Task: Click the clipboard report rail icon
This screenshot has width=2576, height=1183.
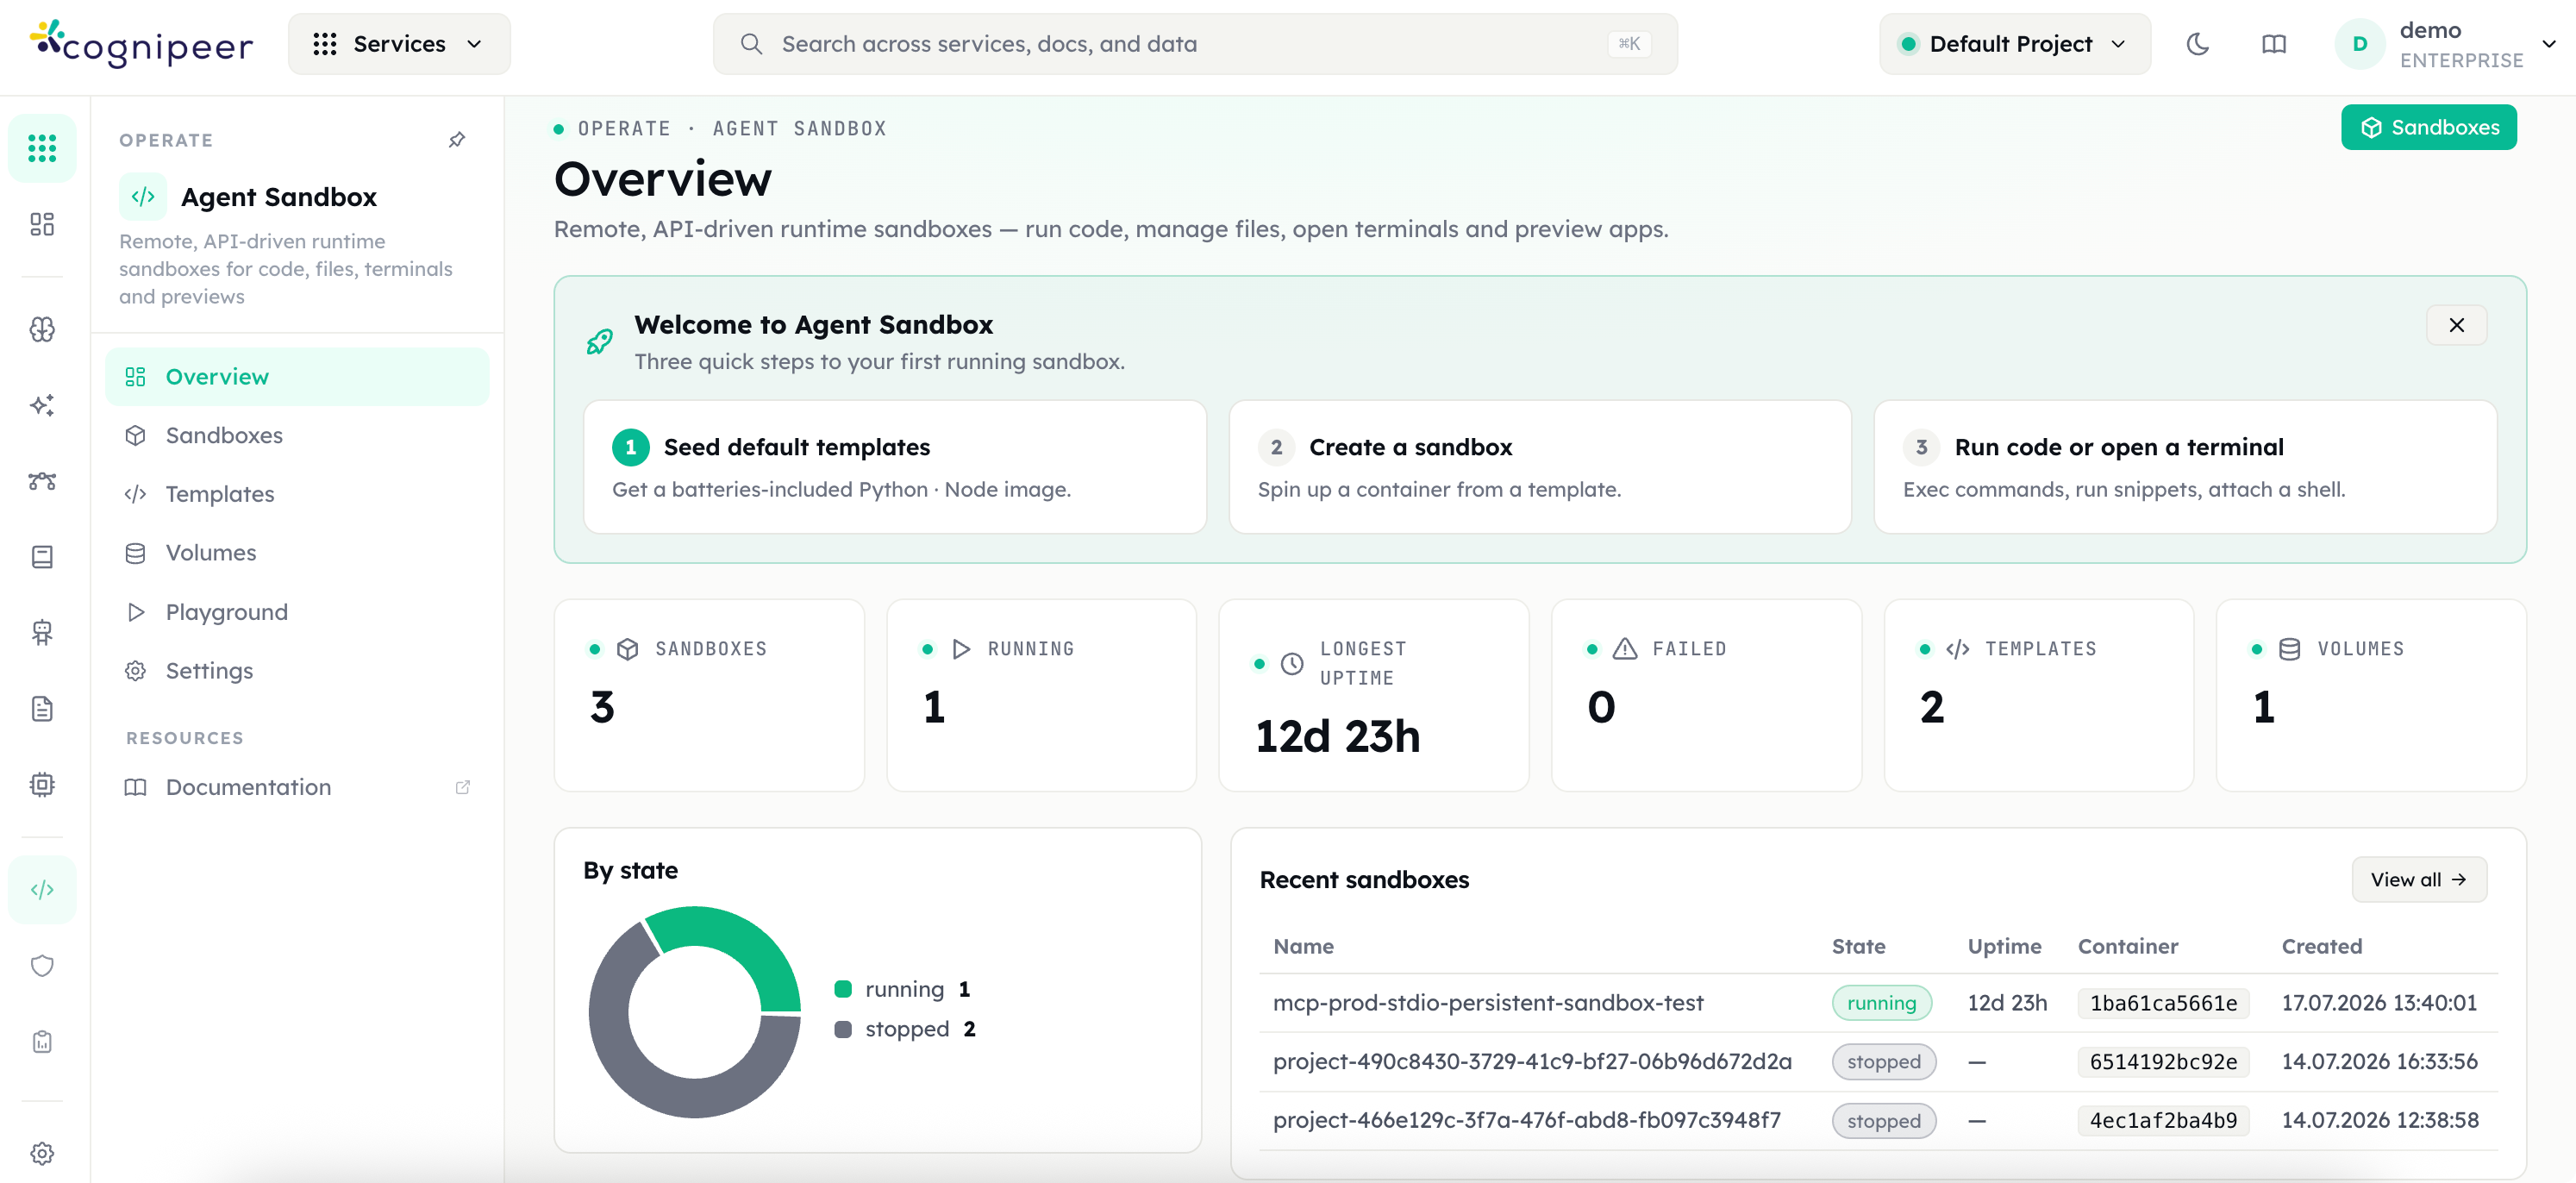Action: 42,1041
